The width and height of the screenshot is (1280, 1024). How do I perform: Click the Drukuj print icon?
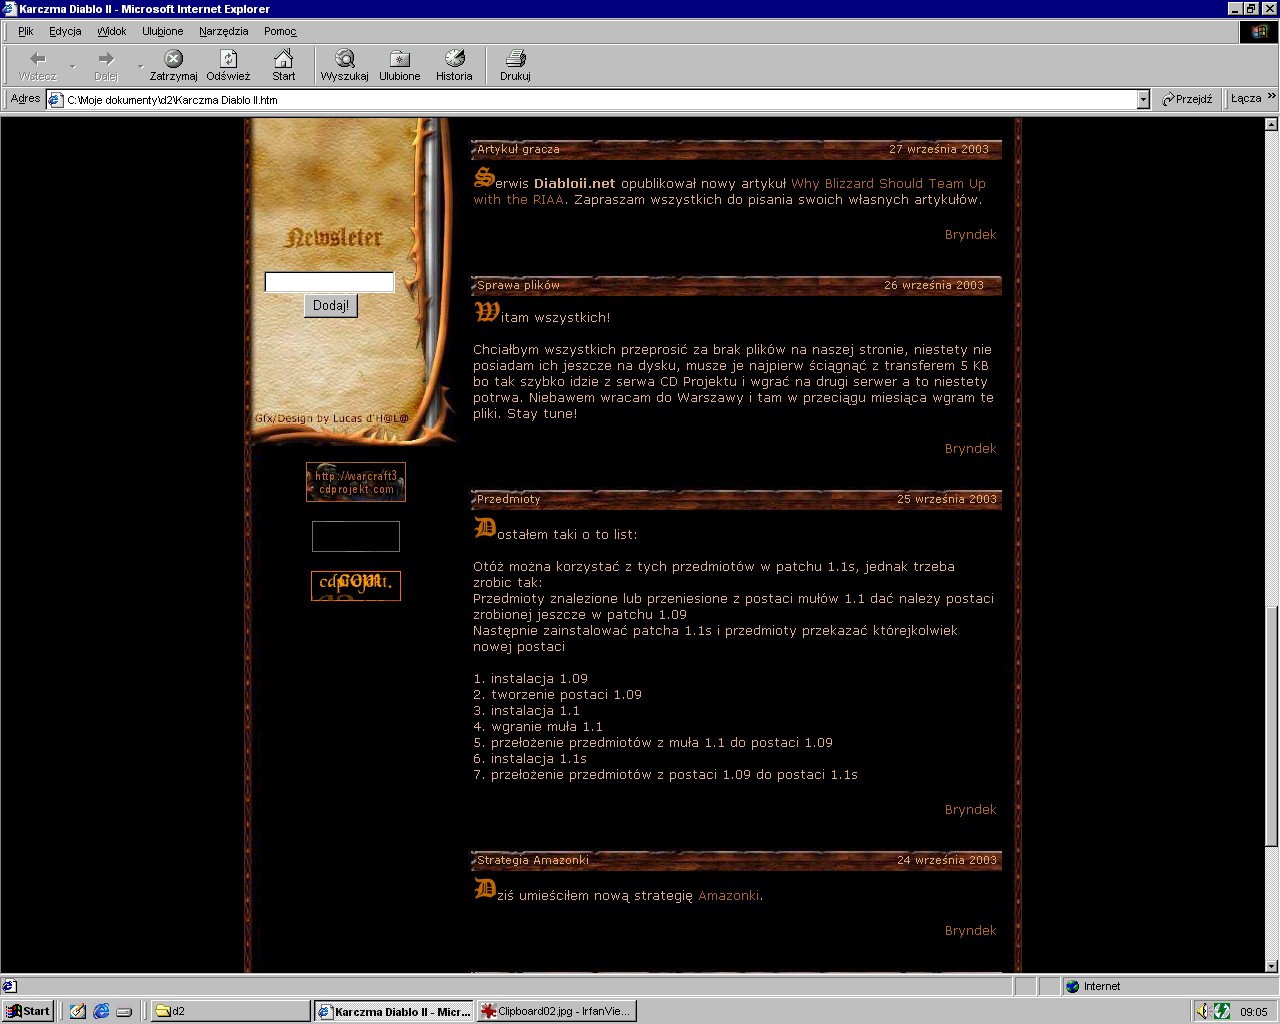pos(515,60)
